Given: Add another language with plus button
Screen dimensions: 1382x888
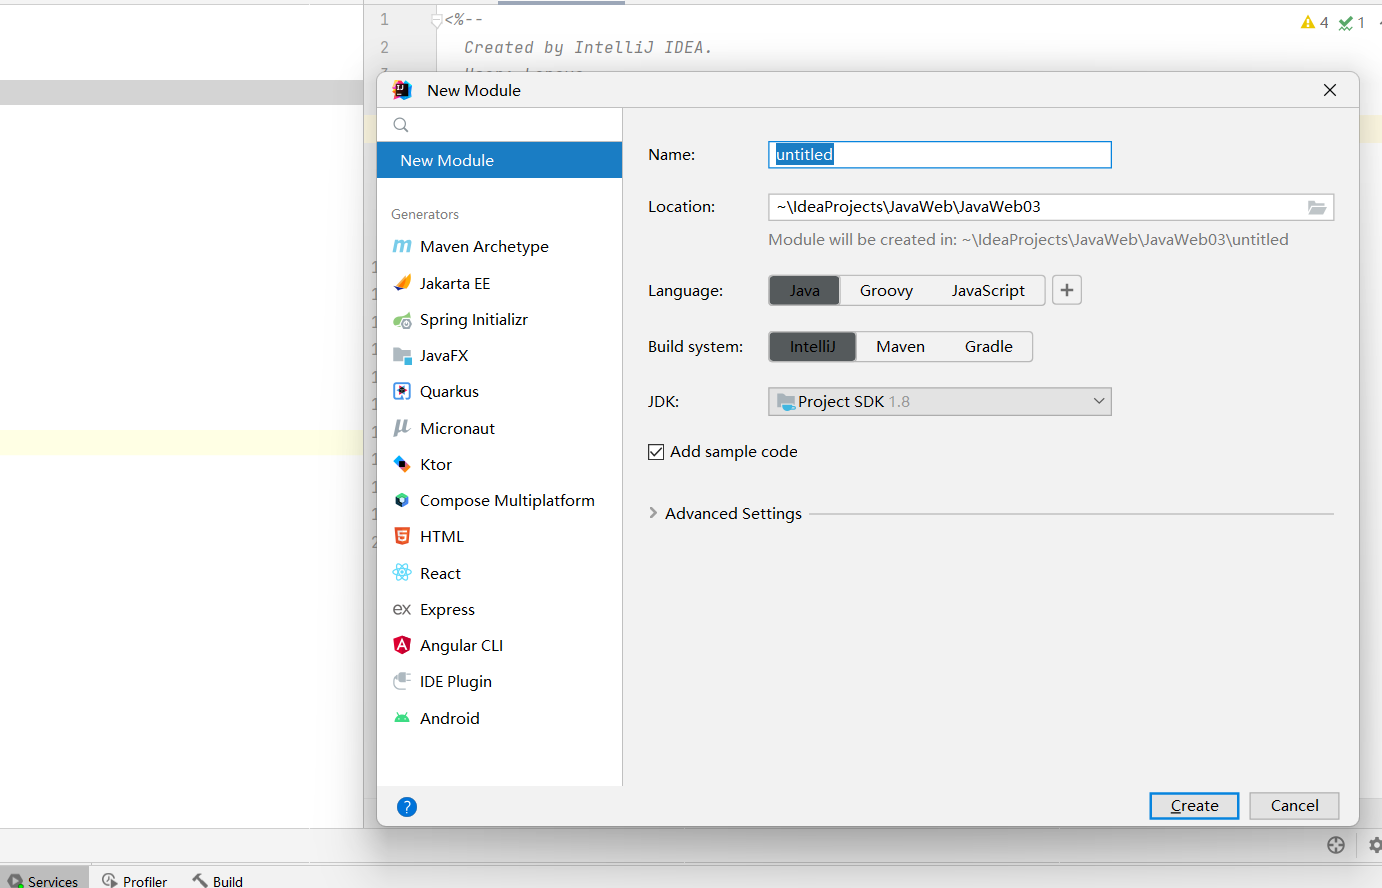Looking at the screenshot, I should (1067, 290).
